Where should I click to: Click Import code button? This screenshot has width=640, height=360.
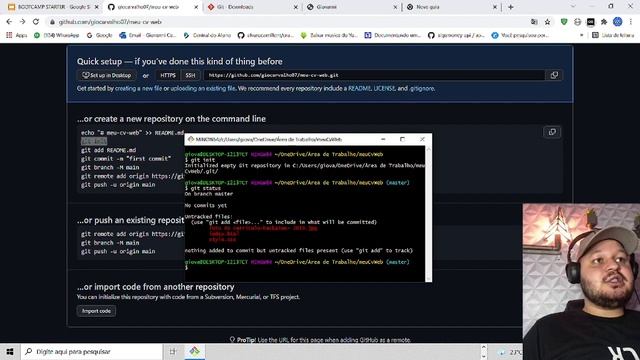pos(96,311)
